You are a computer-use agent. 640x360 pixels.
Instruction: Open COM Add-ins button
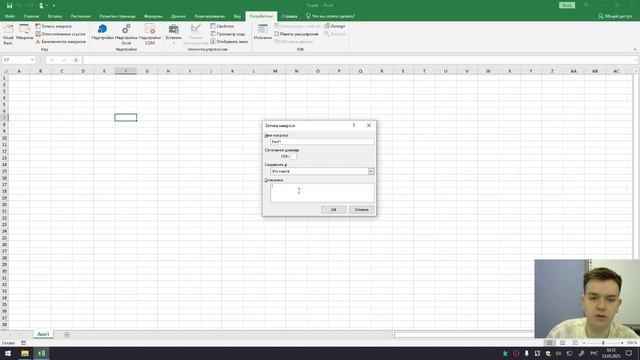[150, 34]
